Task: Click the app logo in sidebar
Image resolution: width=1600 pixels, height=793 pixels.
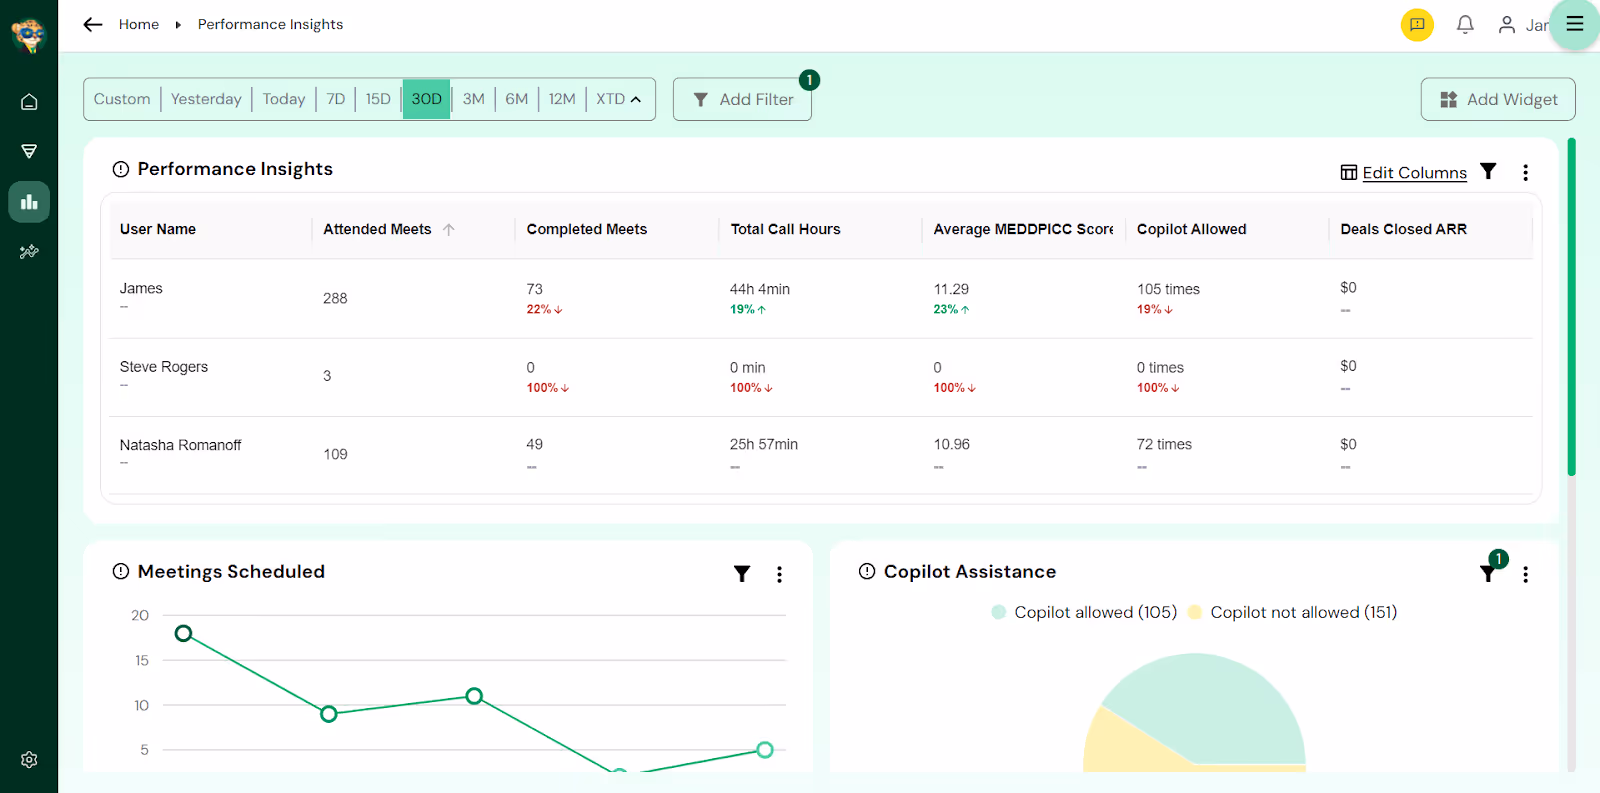Action: tap(28, 36)
